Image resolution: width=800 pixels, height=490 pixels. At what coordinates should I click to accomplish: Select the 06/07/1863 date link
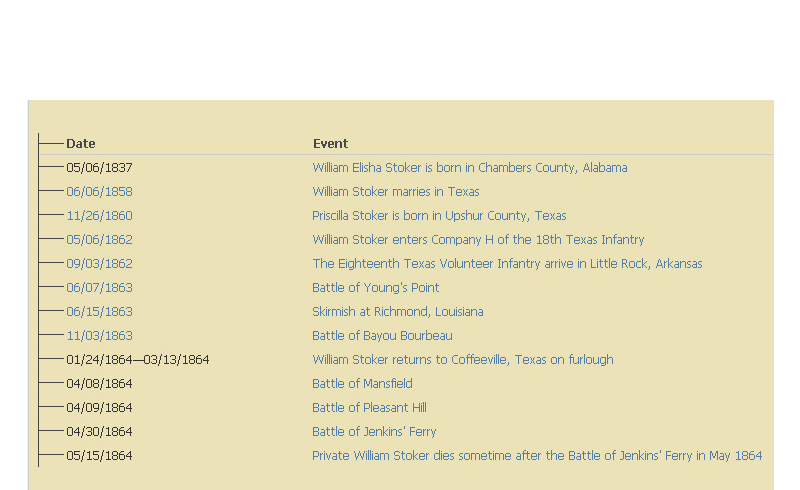(99, 288)
